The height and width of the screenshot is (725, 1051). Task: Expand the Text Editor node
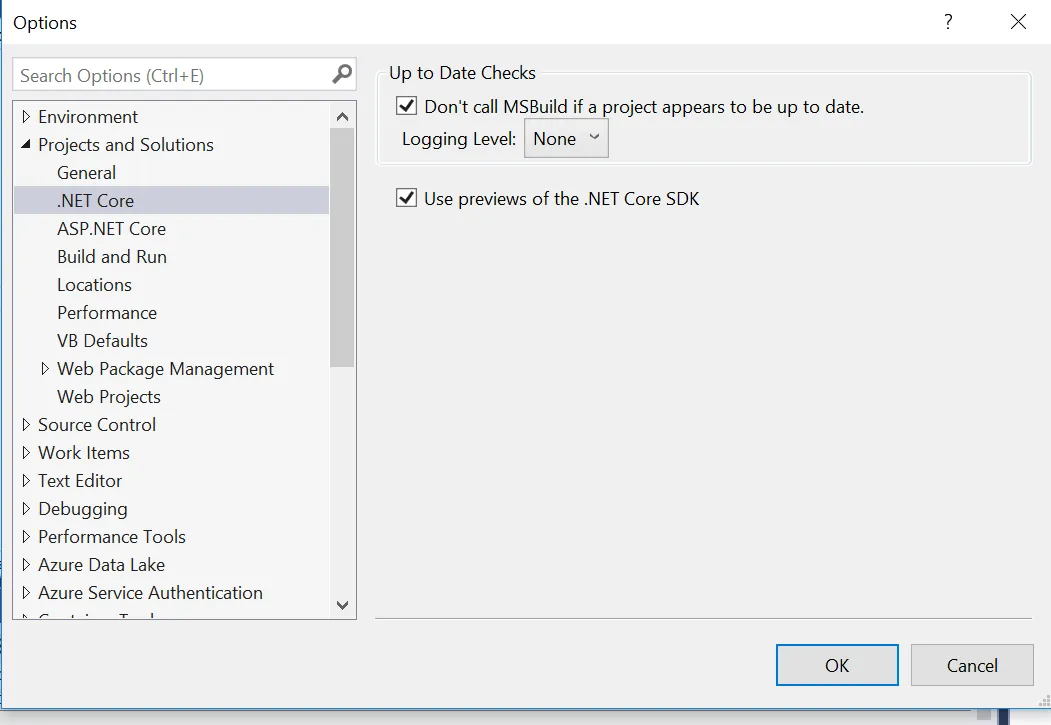click(26, 480)
